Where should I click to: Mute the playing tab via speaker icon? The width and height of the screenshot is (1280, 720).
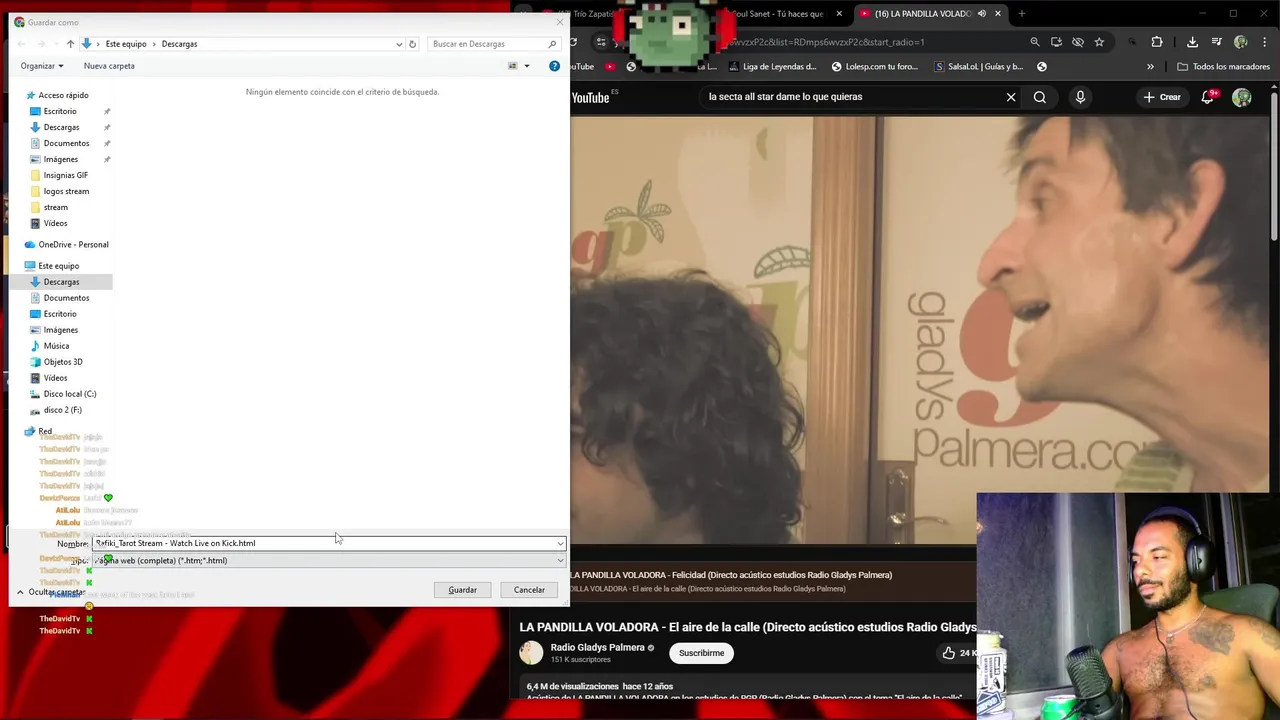pyautogui.click(x=982, y=14)
